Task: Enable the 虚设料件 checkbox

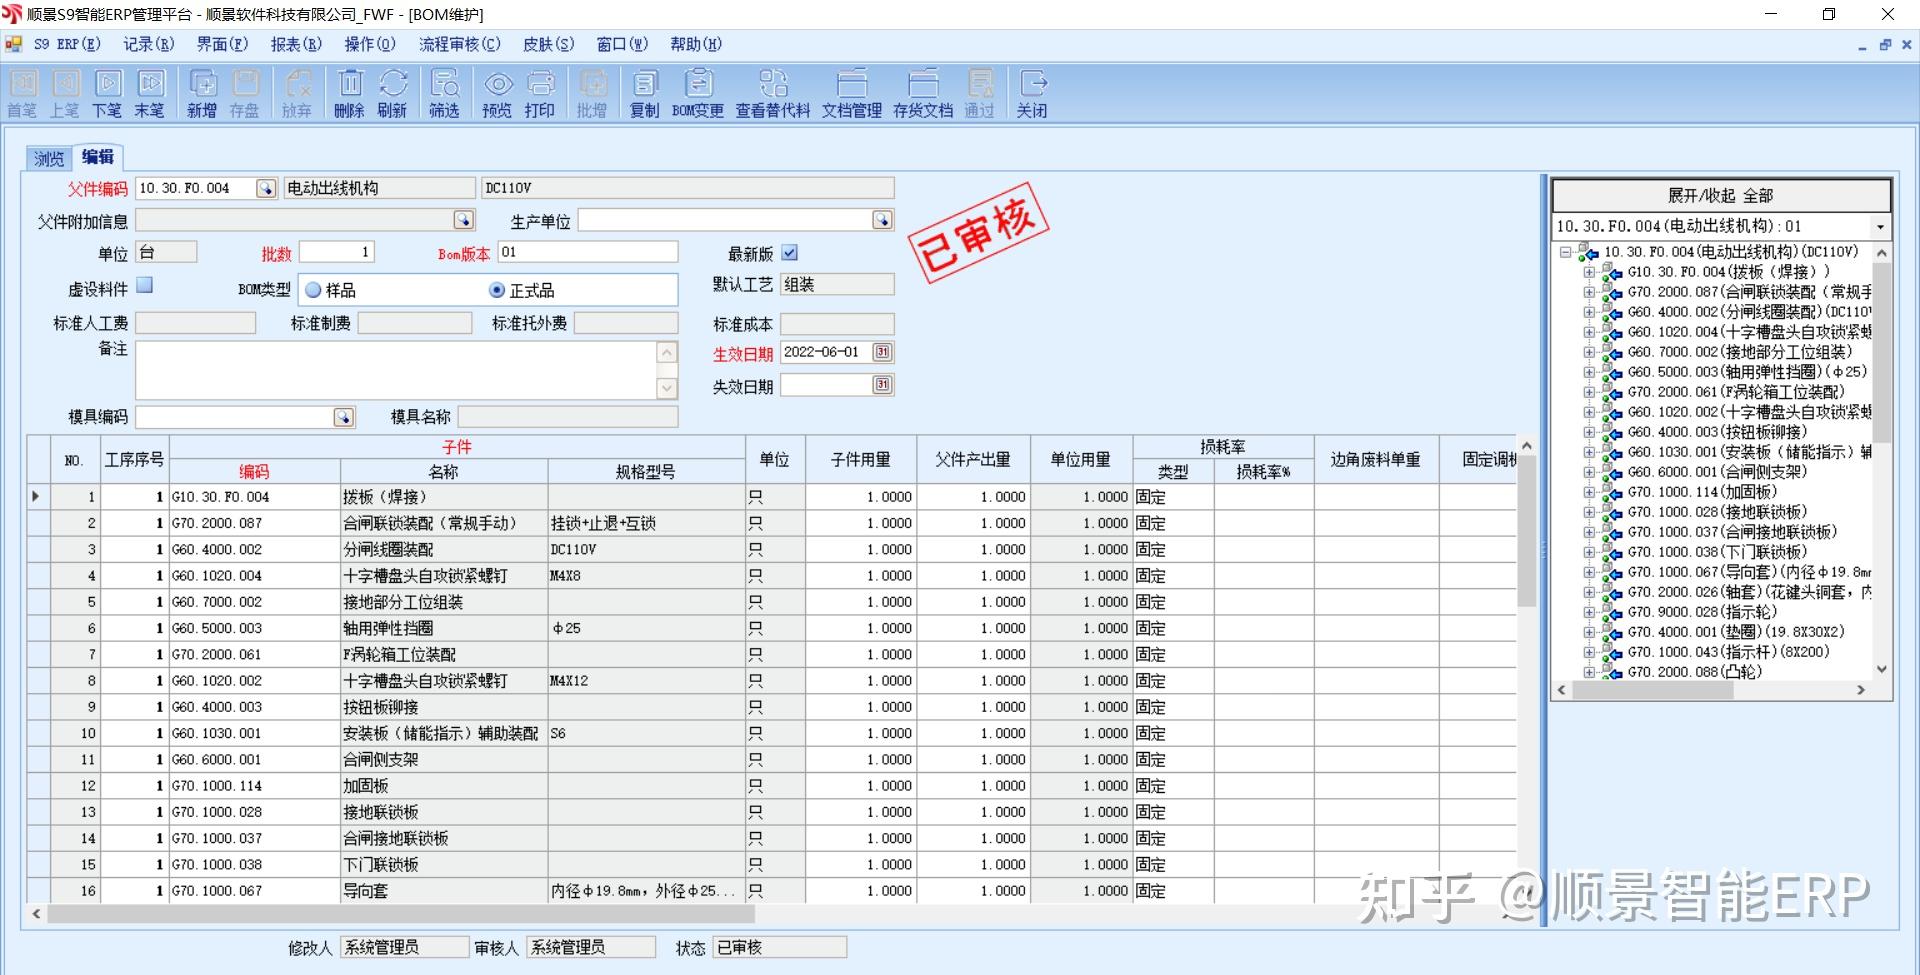Action: tap(144, 286)
